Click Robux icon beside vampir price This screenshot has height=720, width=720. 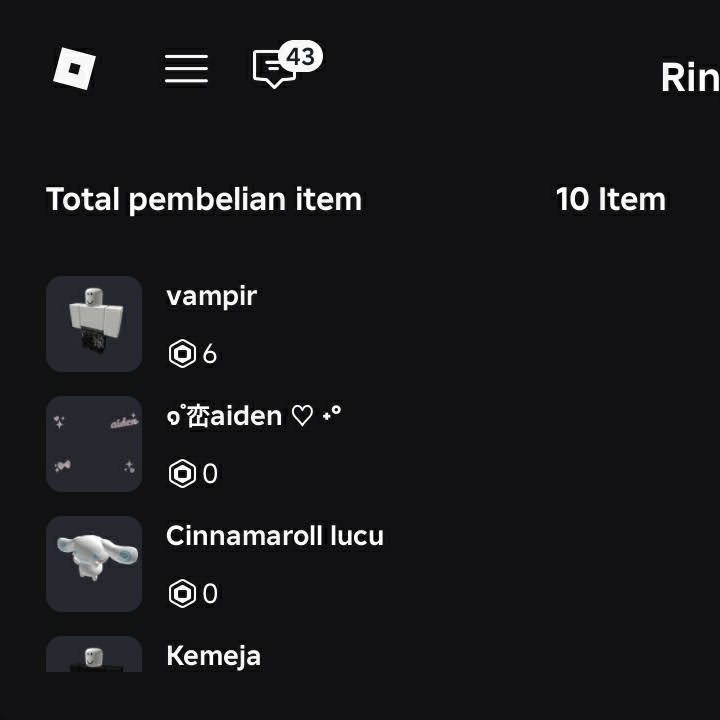[x=182, y=354]
